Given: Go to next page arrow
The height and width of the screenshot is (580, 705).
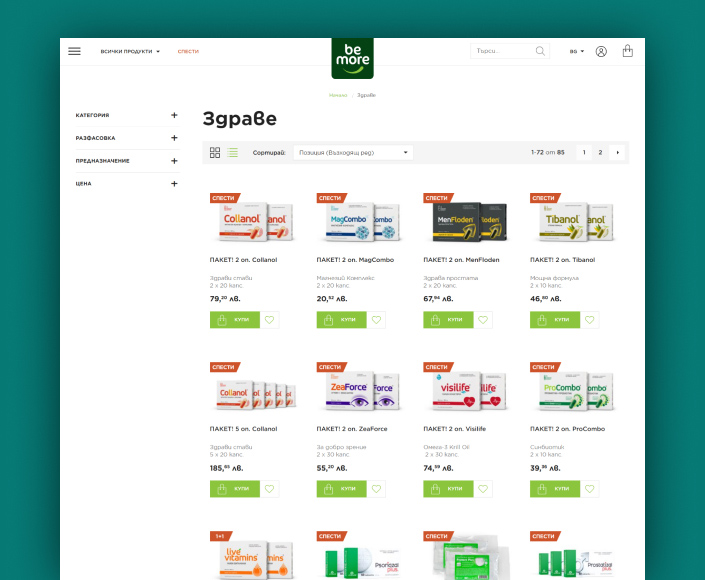Looking at the screenshot, I should (x=617, y=152).
